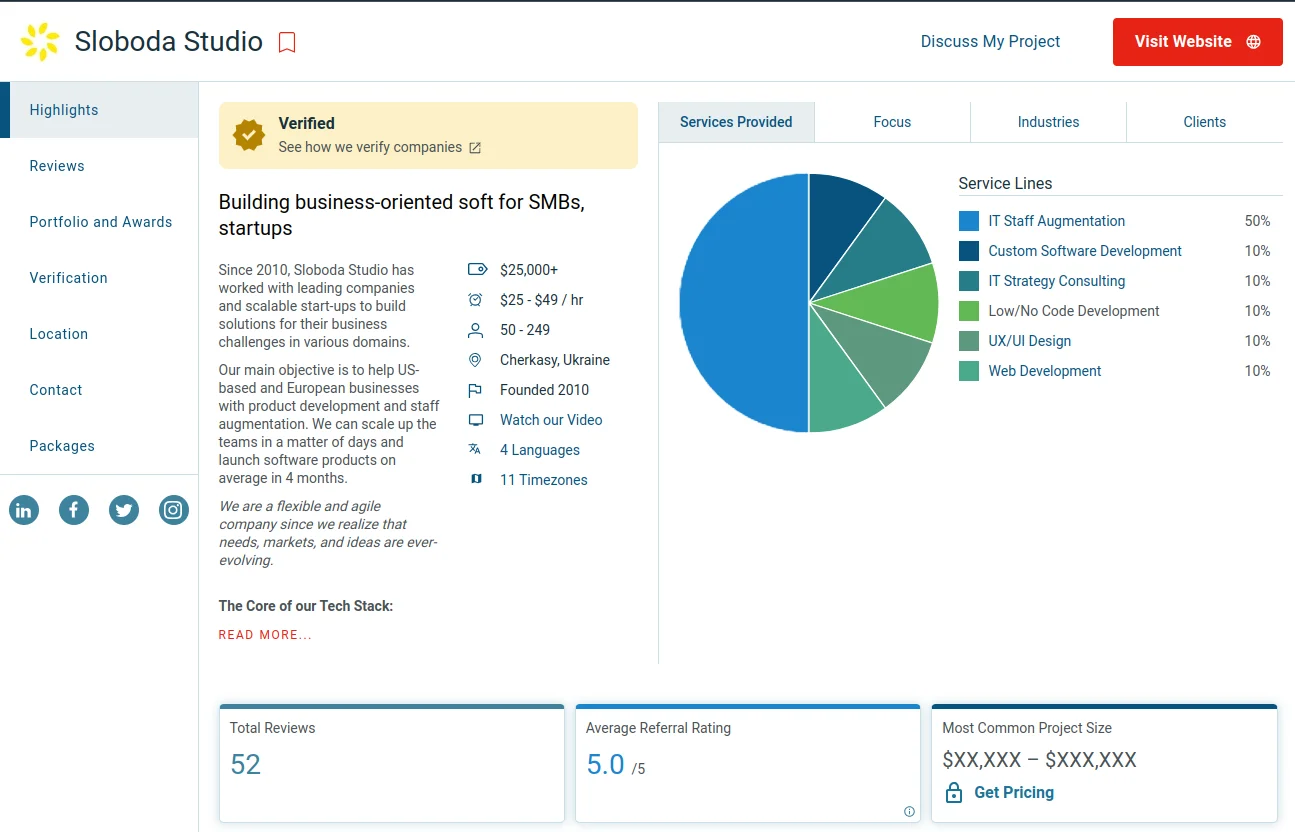Click the blue IT Staff Augmentation legend swatch
The height and width of the screenshot is (832, 1295).
[x=969, y=221]
